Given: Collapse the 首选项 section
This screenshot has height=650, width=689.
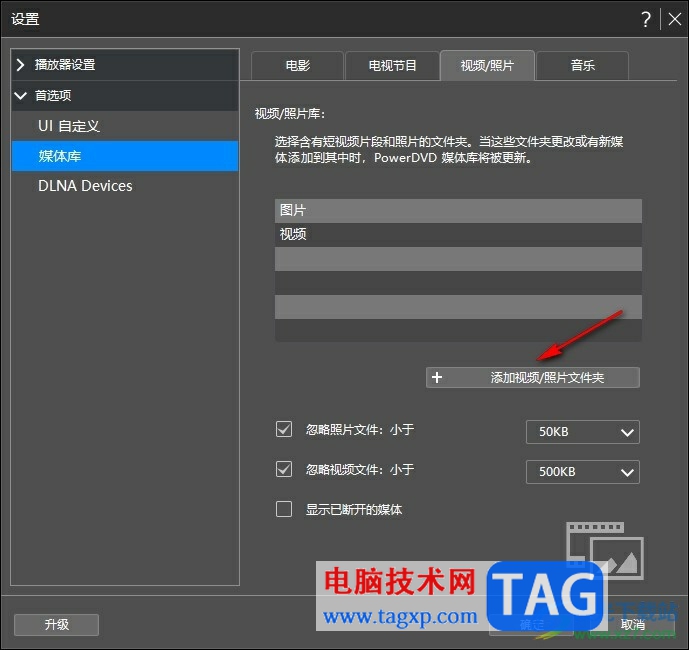Looking at the screenshot, I should pyautogui.click(x=125, y=95).
